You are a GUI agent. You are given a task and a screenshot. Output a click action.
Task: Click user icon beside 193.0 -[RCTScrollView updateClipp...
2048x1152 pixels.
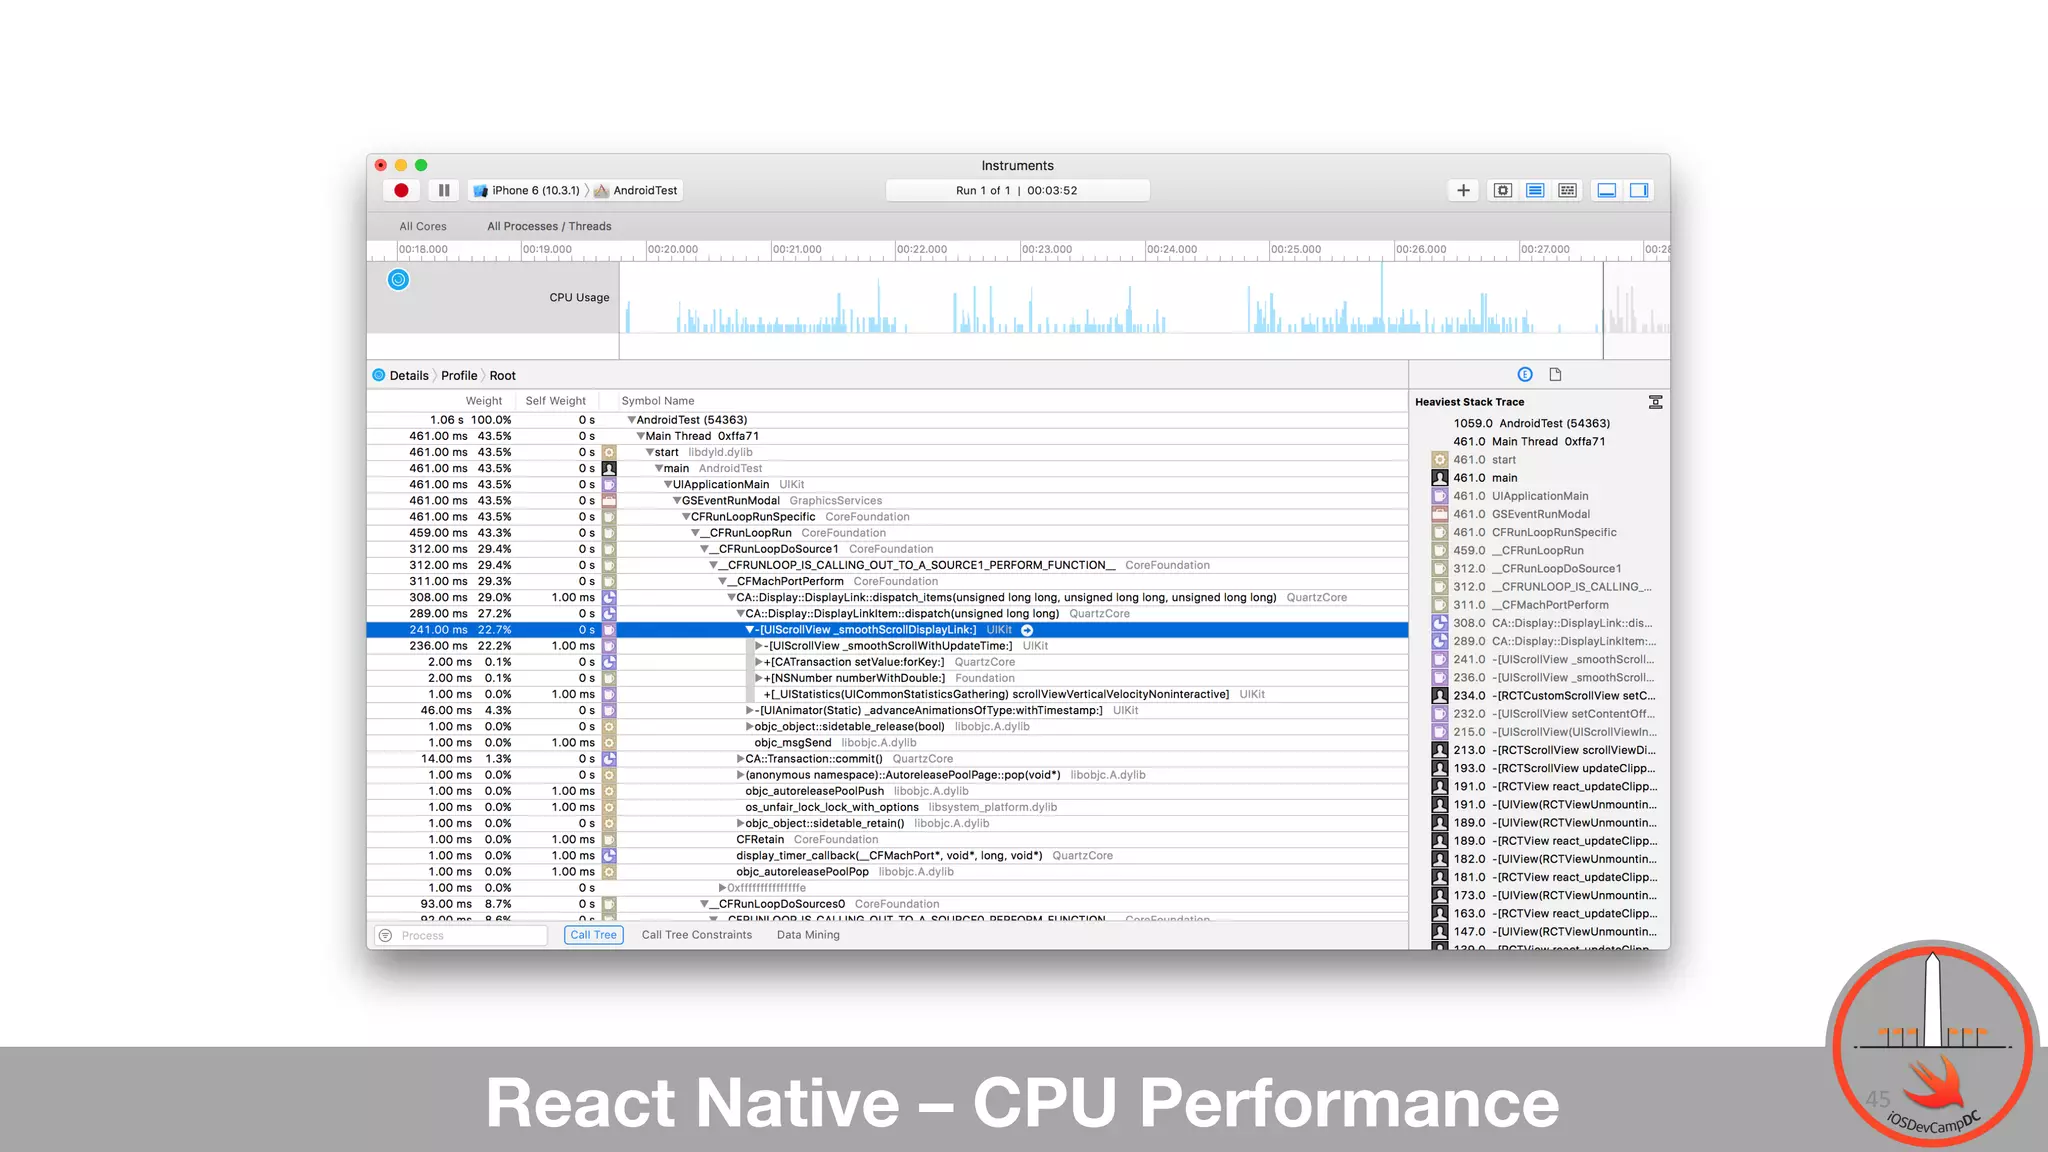(1440, 768)
